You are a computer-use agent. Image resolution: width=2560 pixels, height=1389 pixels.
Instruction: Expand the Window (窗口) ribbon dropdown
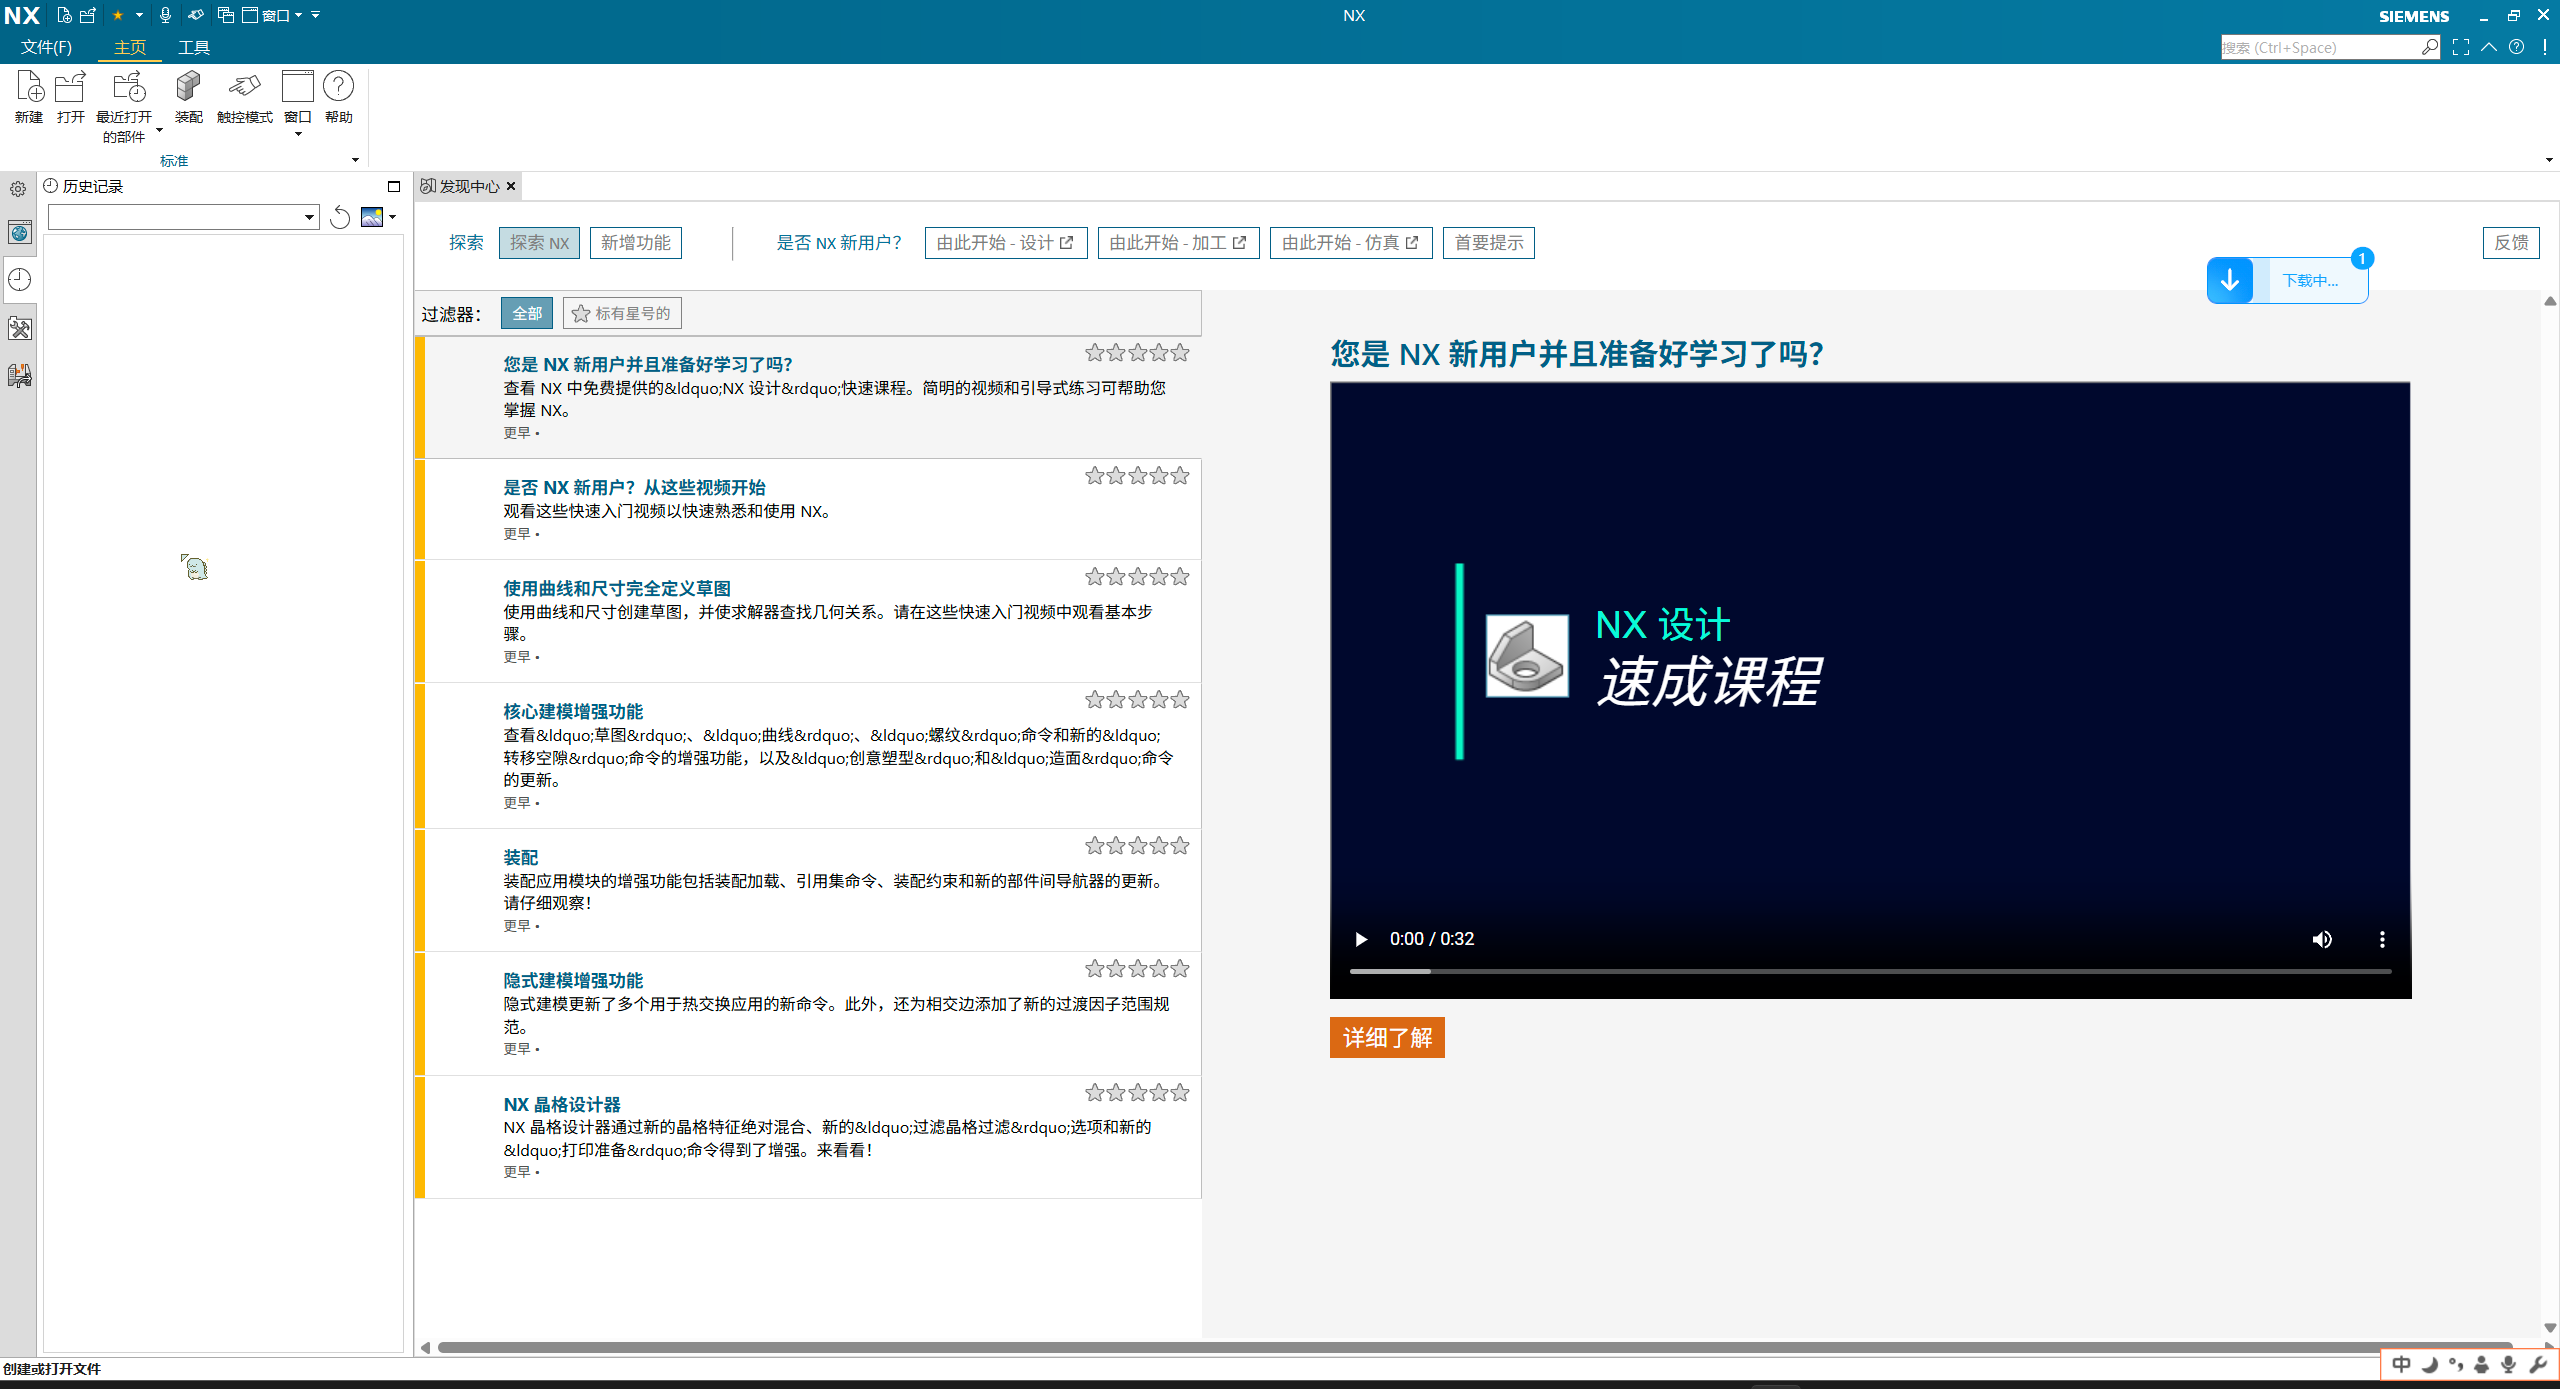(298, 134)
